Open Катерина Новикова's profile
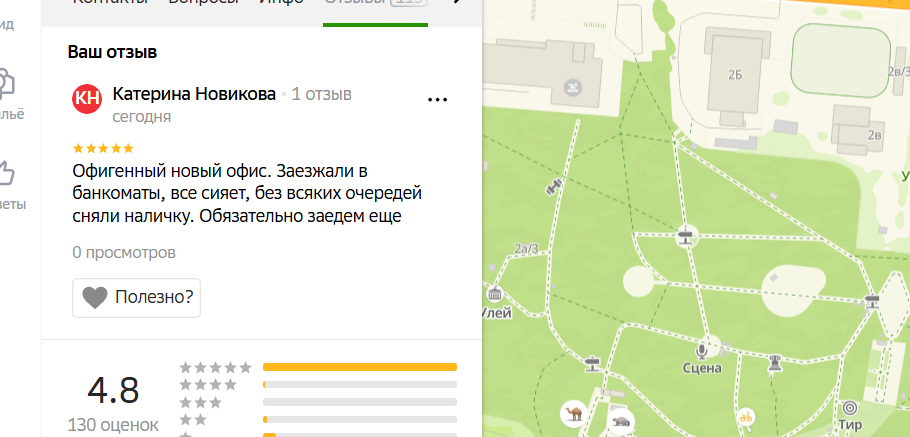Screen dimensions: 910x437 (194, 94)
